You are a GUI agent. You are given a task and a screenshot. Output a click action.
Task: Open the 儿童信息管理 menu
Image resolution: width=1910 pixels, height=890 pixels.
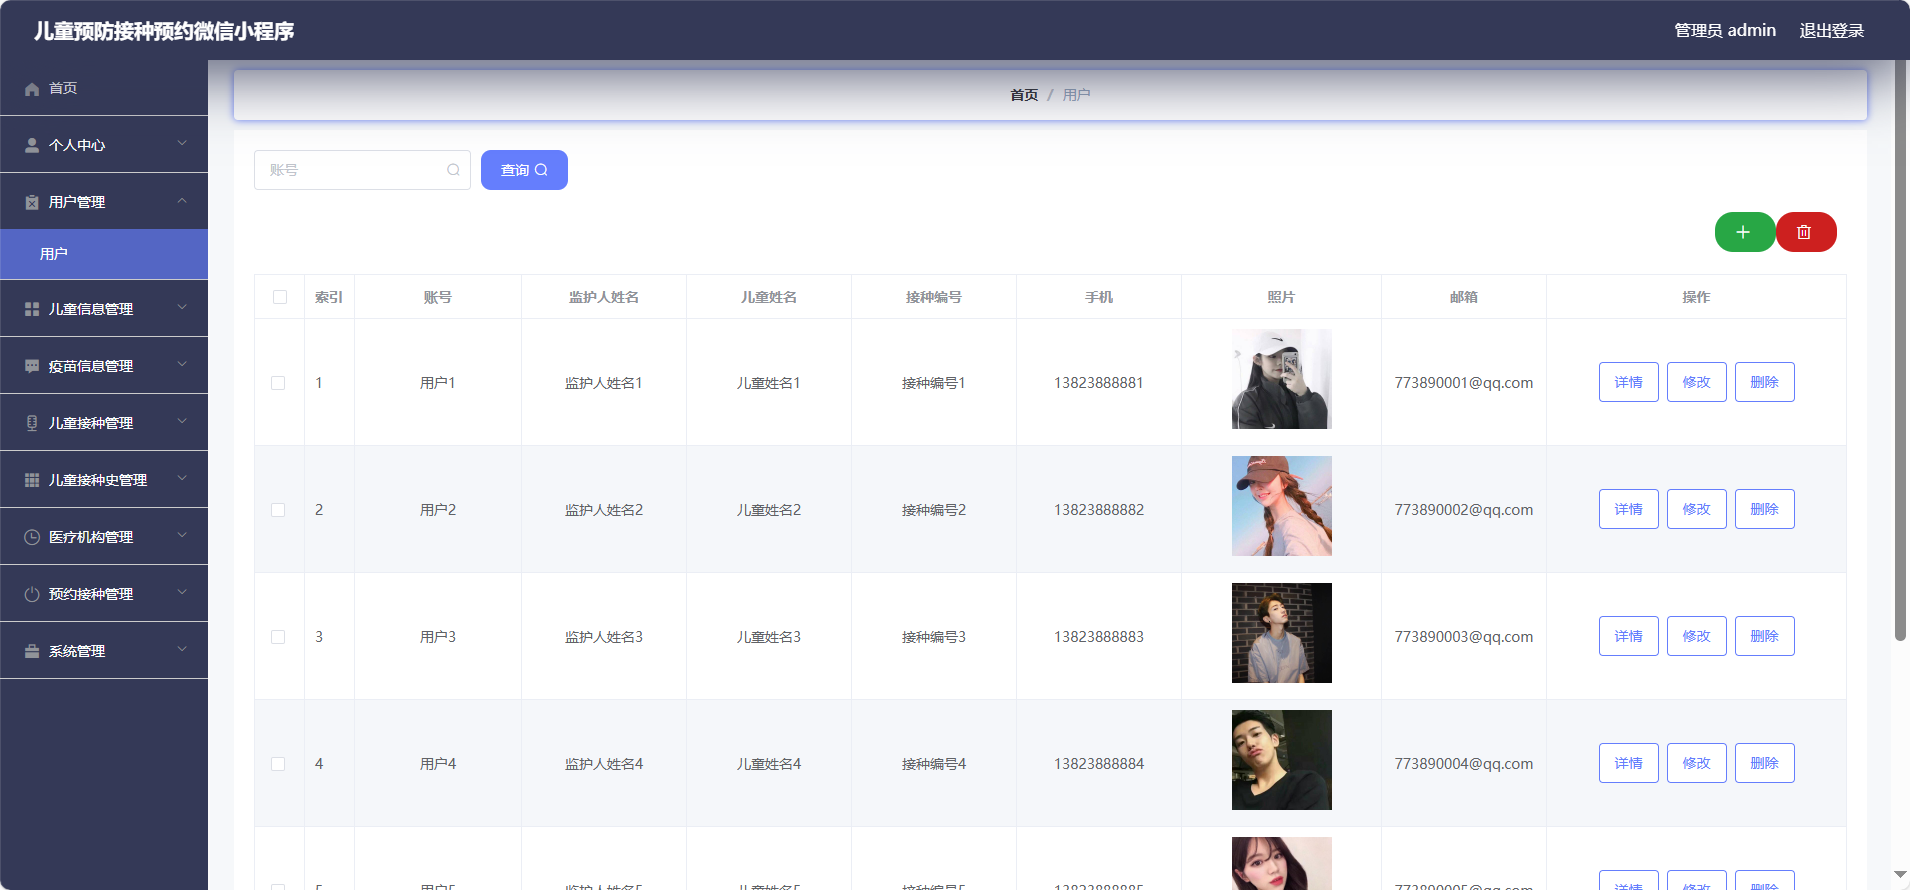[x=104, y=309]
